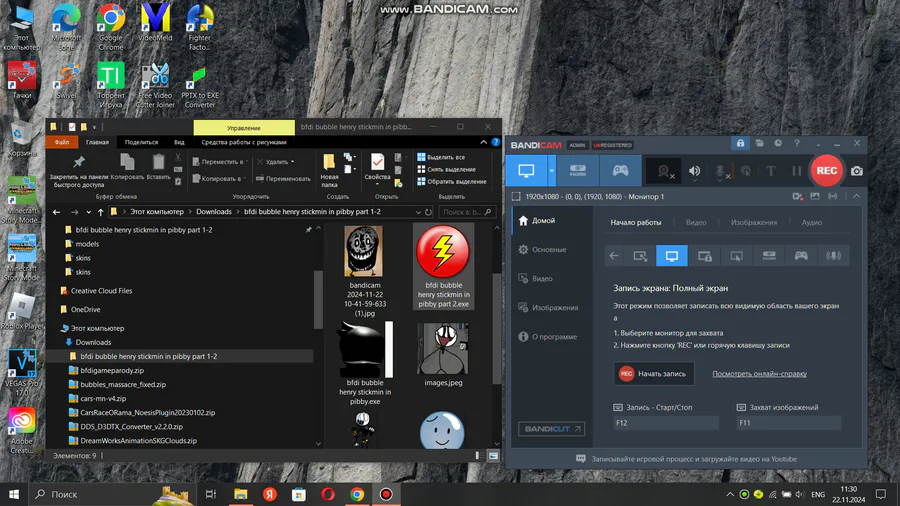Screen dimensions: 900x506
Task: Open the Копировать в dropdown
Action: [219, 179]
